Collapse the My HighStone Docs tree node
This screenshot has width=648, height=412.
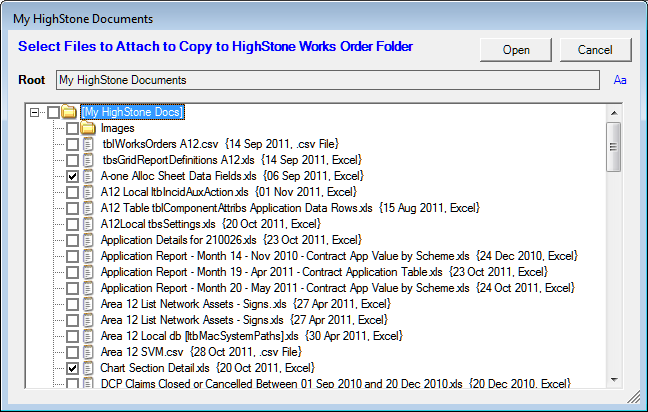point(35,112)
